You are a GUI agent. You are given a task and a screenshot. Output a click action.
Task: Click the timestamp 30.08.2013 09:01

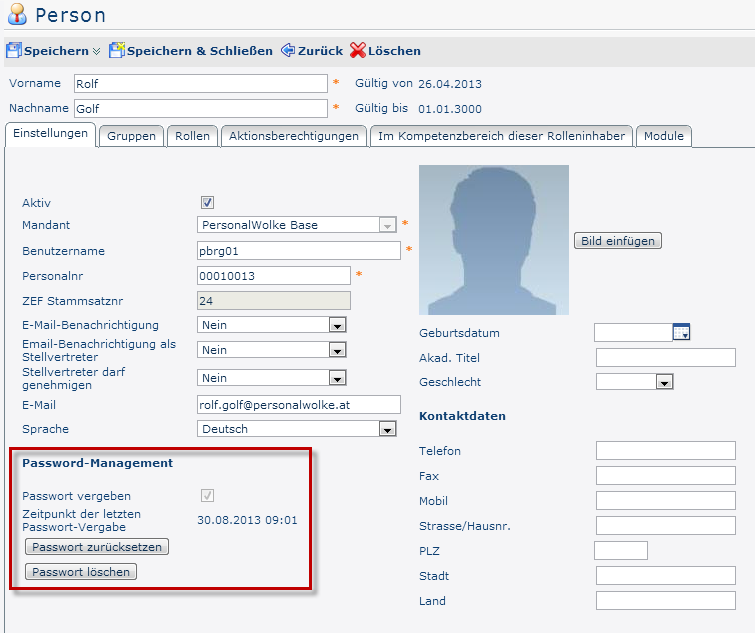[247, 520]
